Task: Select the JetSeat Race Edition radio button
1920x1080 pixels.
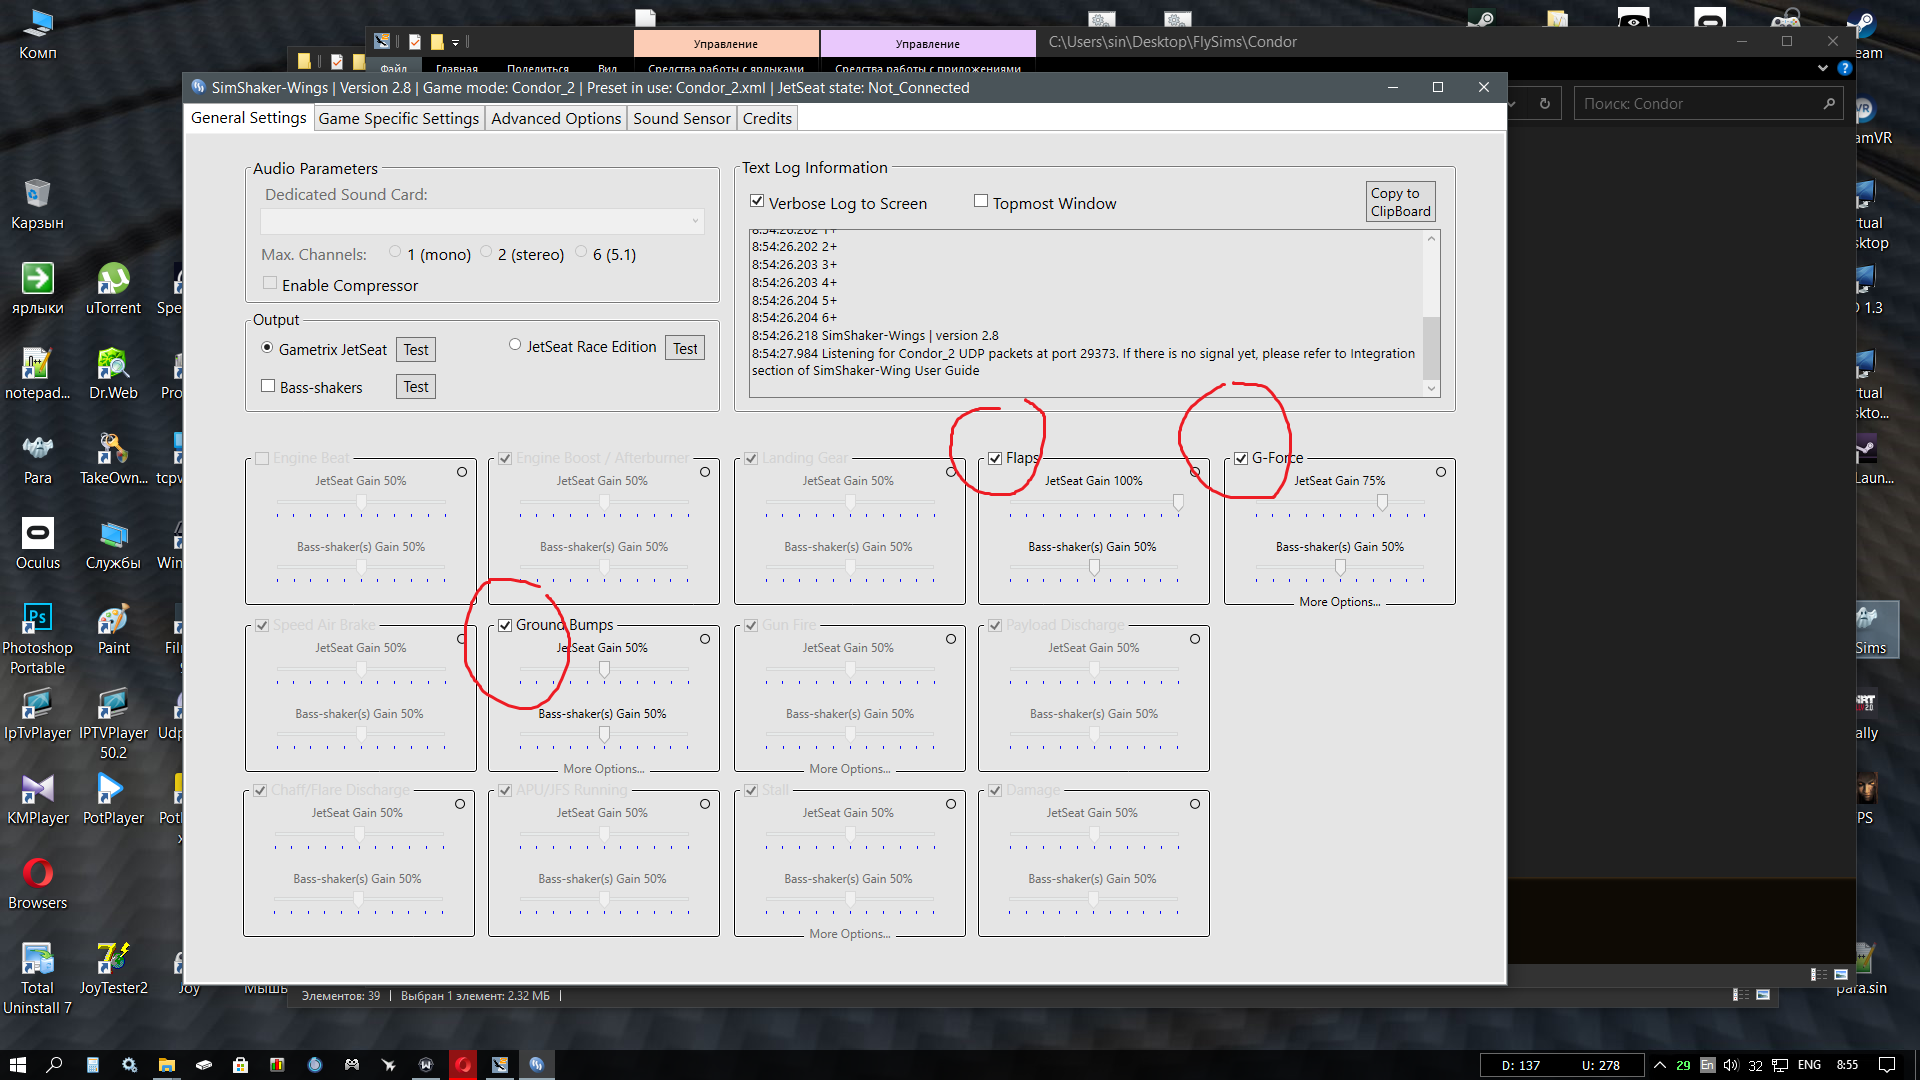Action: point(515,345)
